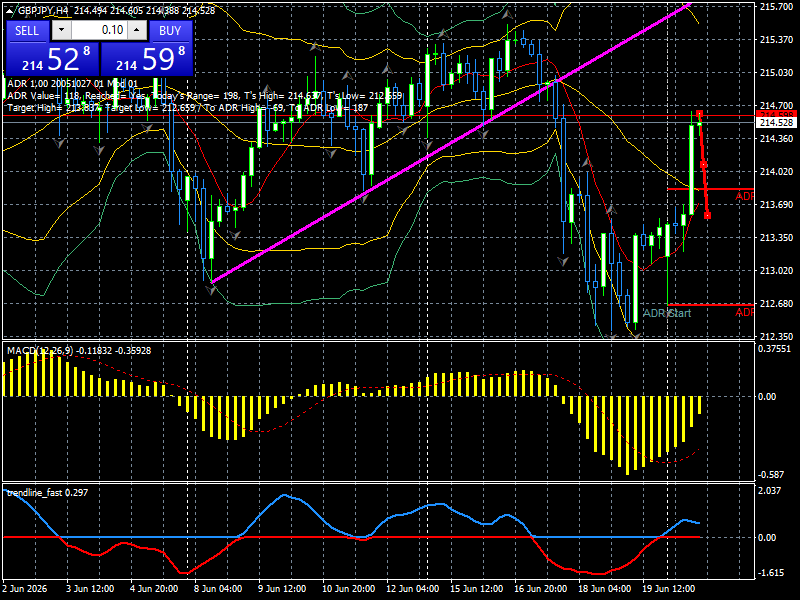
Task: Click the ADR Start label
Action: [x=667, y=313]
